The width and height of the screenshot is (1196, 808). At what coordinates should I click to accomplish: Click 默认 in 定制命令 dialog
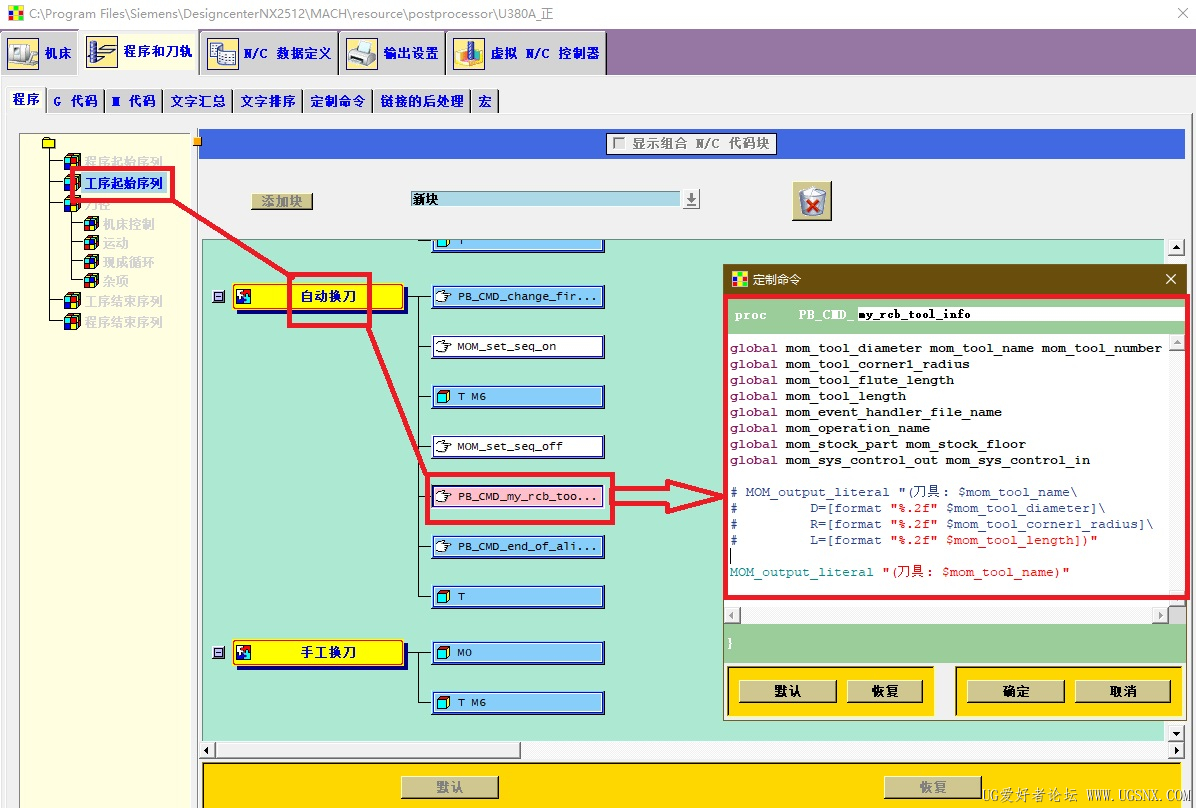[x=788, y=691]
